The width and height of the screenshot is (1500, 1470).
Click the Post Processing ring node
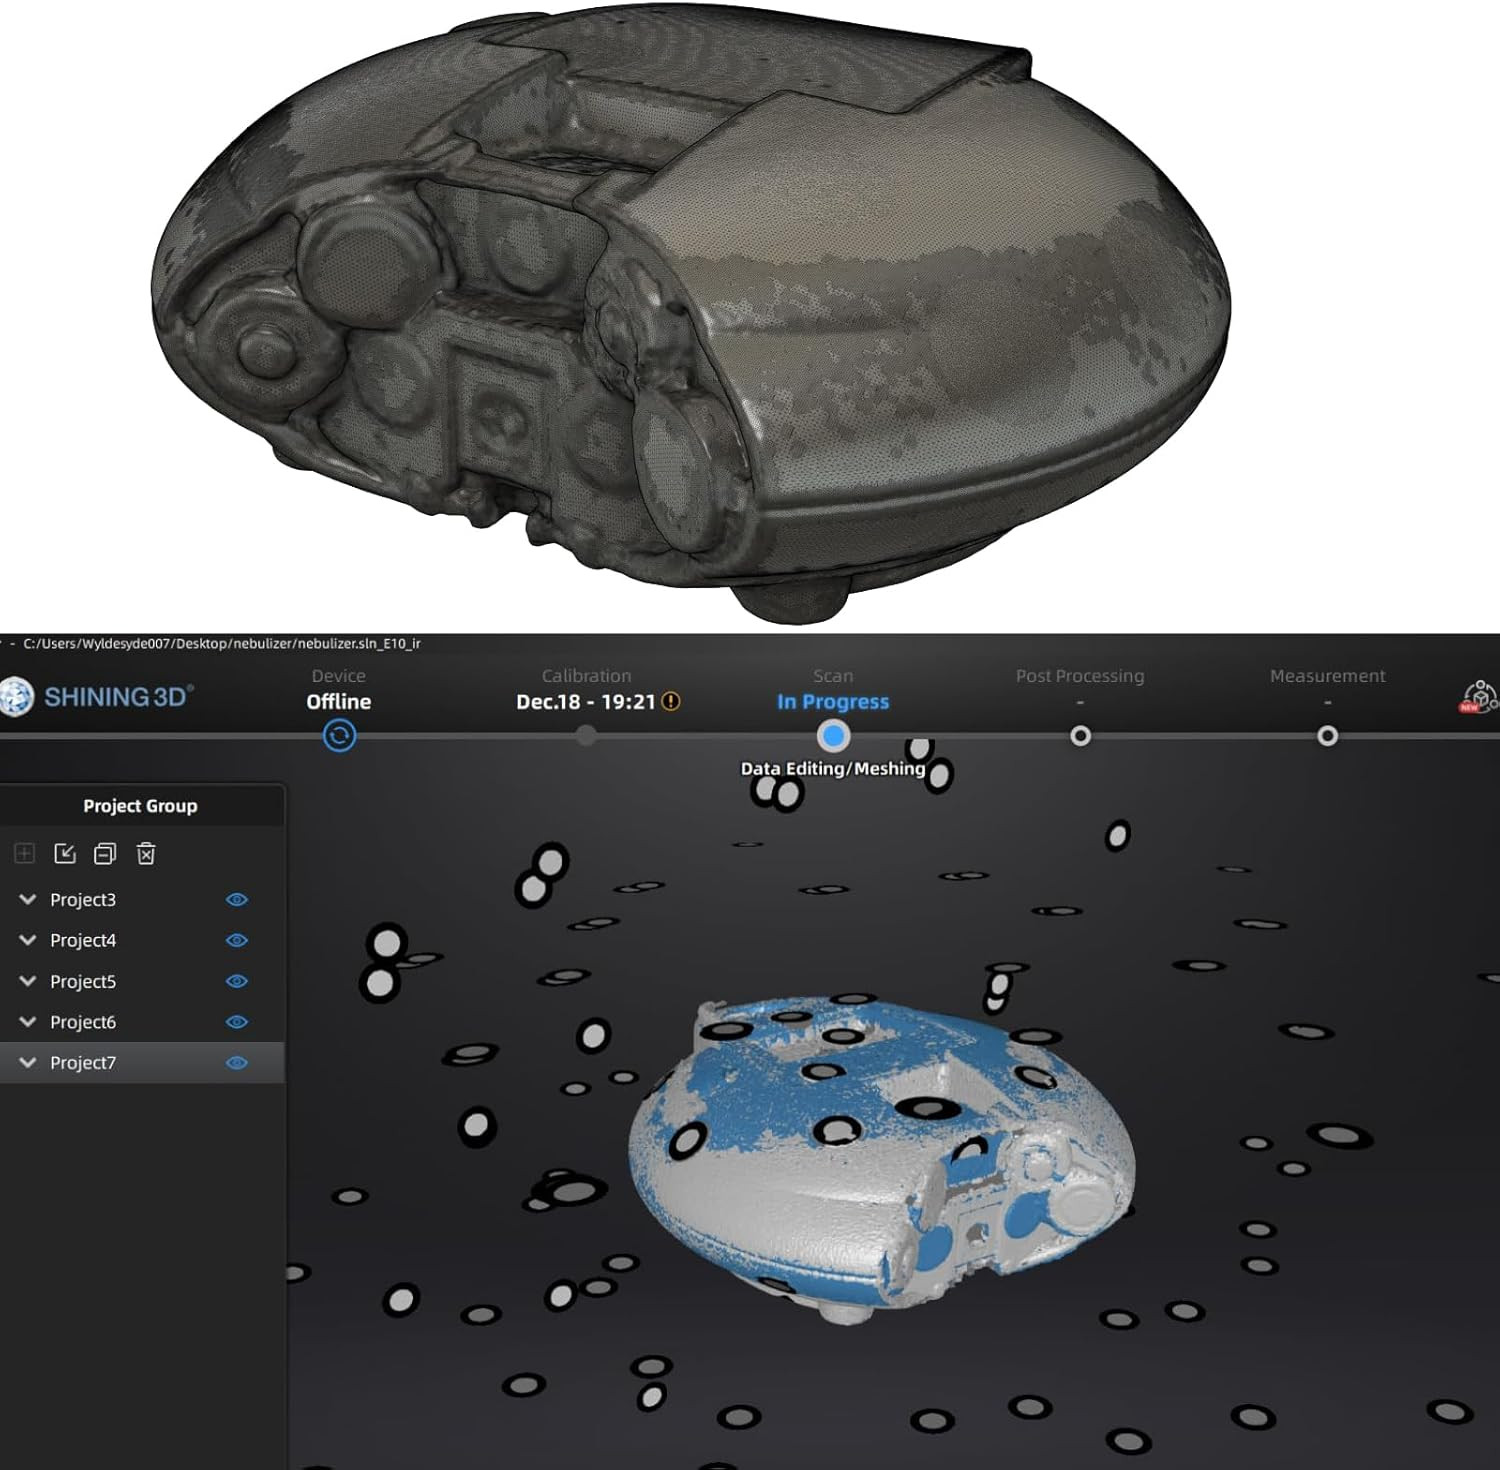(1080, 736)
